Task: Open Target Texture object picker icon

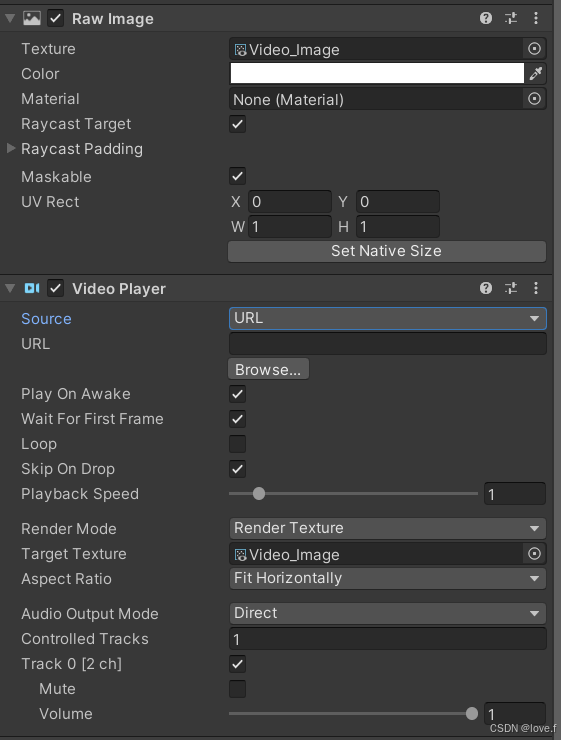Action: 534,554
